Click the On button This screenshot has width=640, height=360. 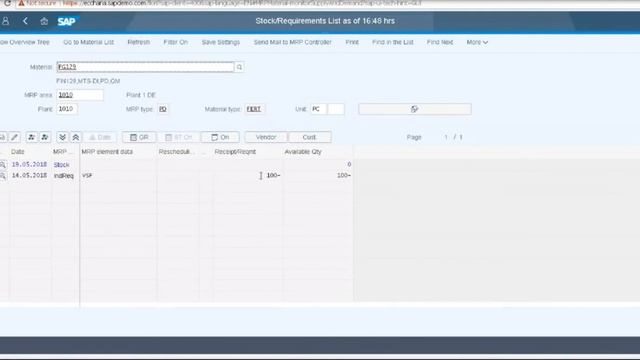coord(220,137)
